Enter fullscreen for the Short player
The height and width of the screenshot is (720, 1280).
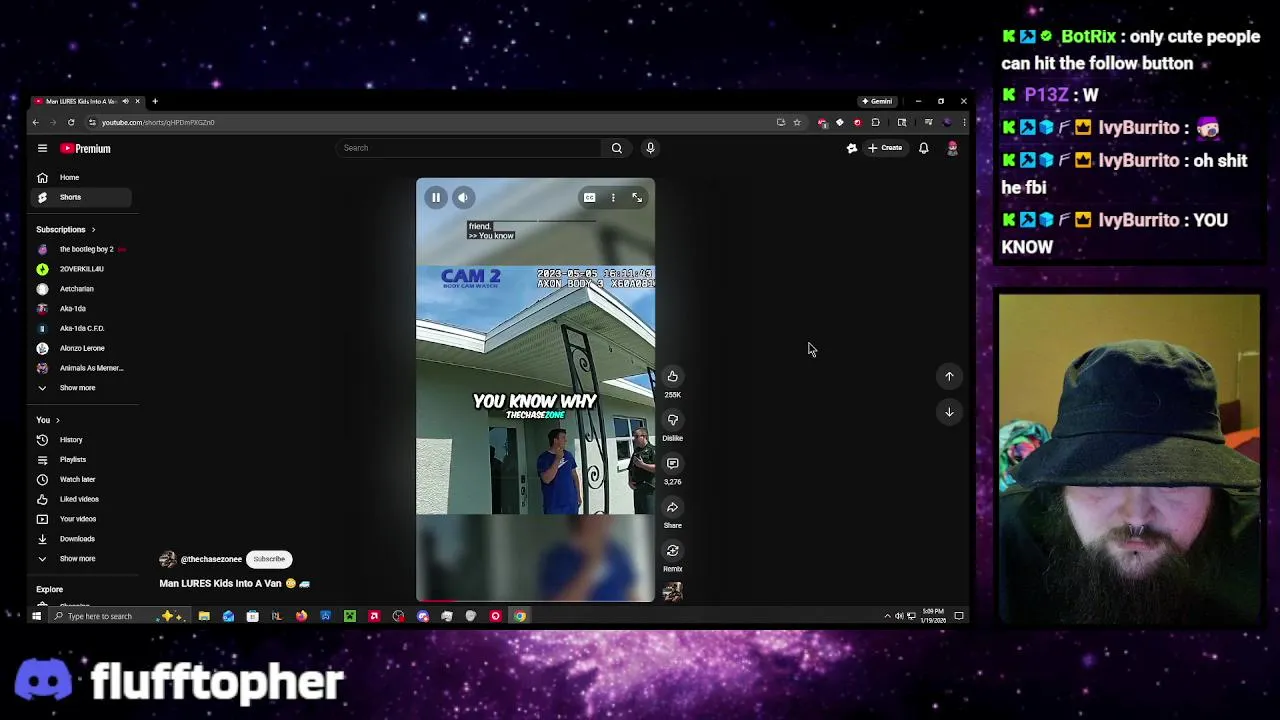click(637, 198)
